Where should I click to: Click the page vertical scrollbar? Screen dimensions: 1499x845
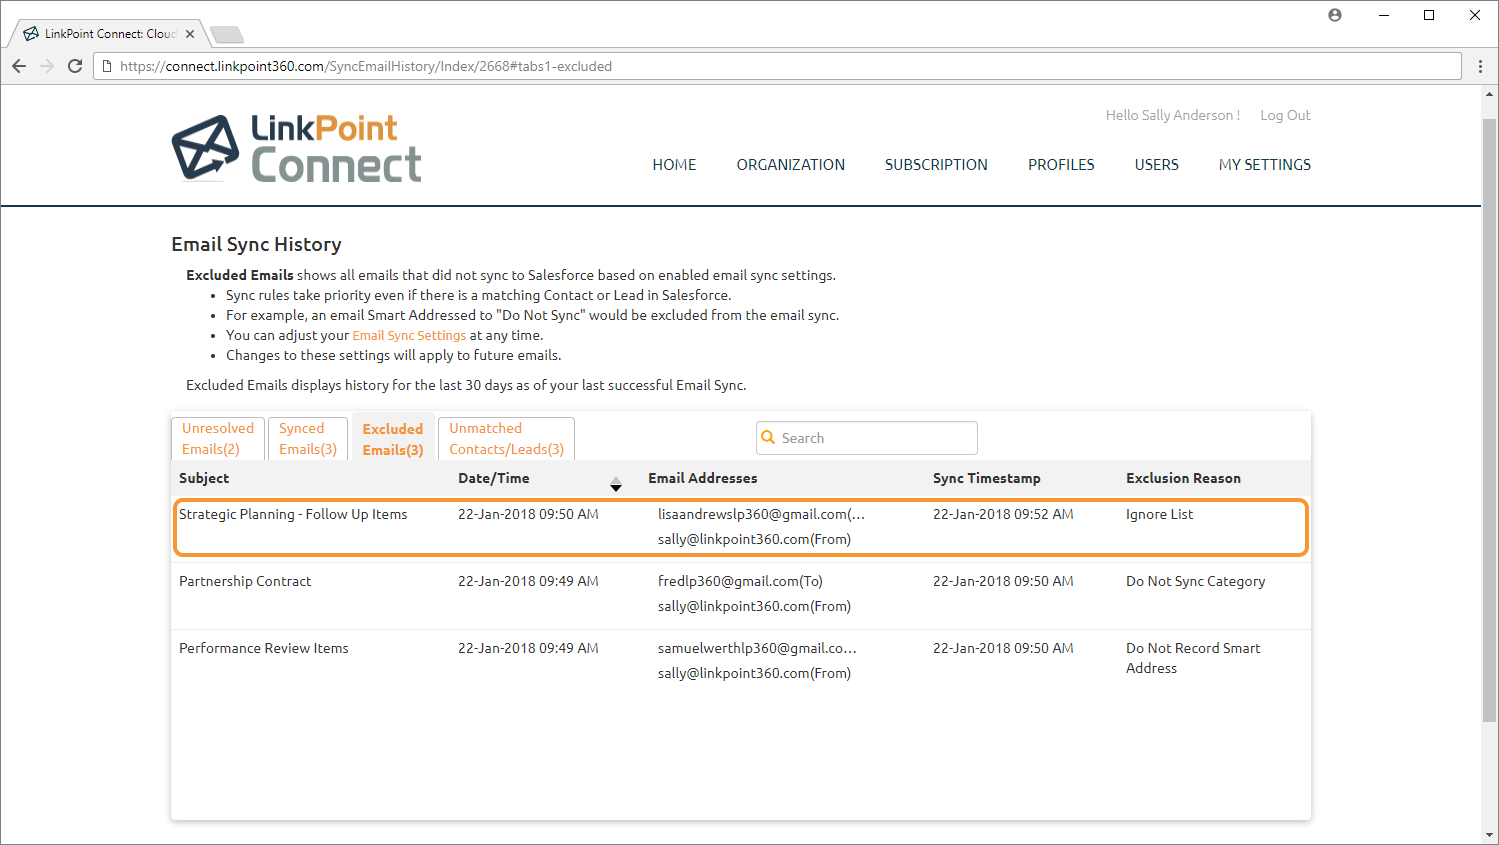(1490, 419)
